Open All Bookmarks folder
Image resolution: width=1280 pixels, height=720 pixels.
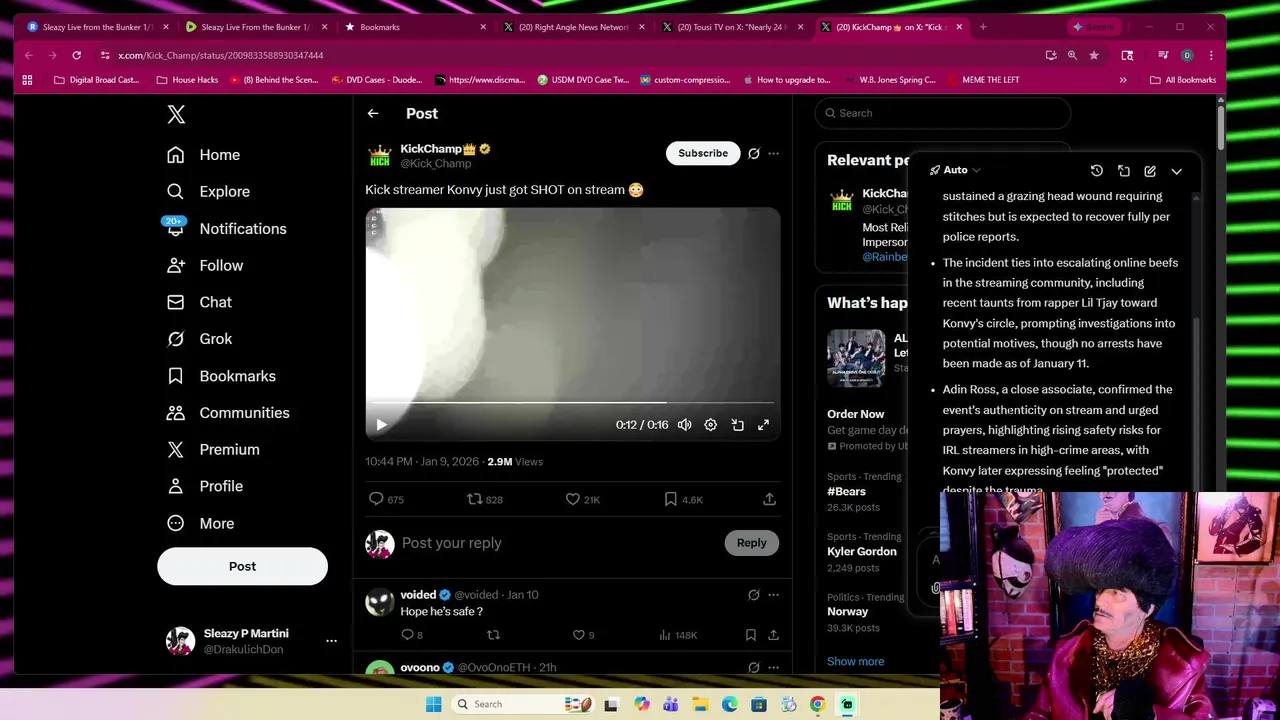[x=1182, y=80]
